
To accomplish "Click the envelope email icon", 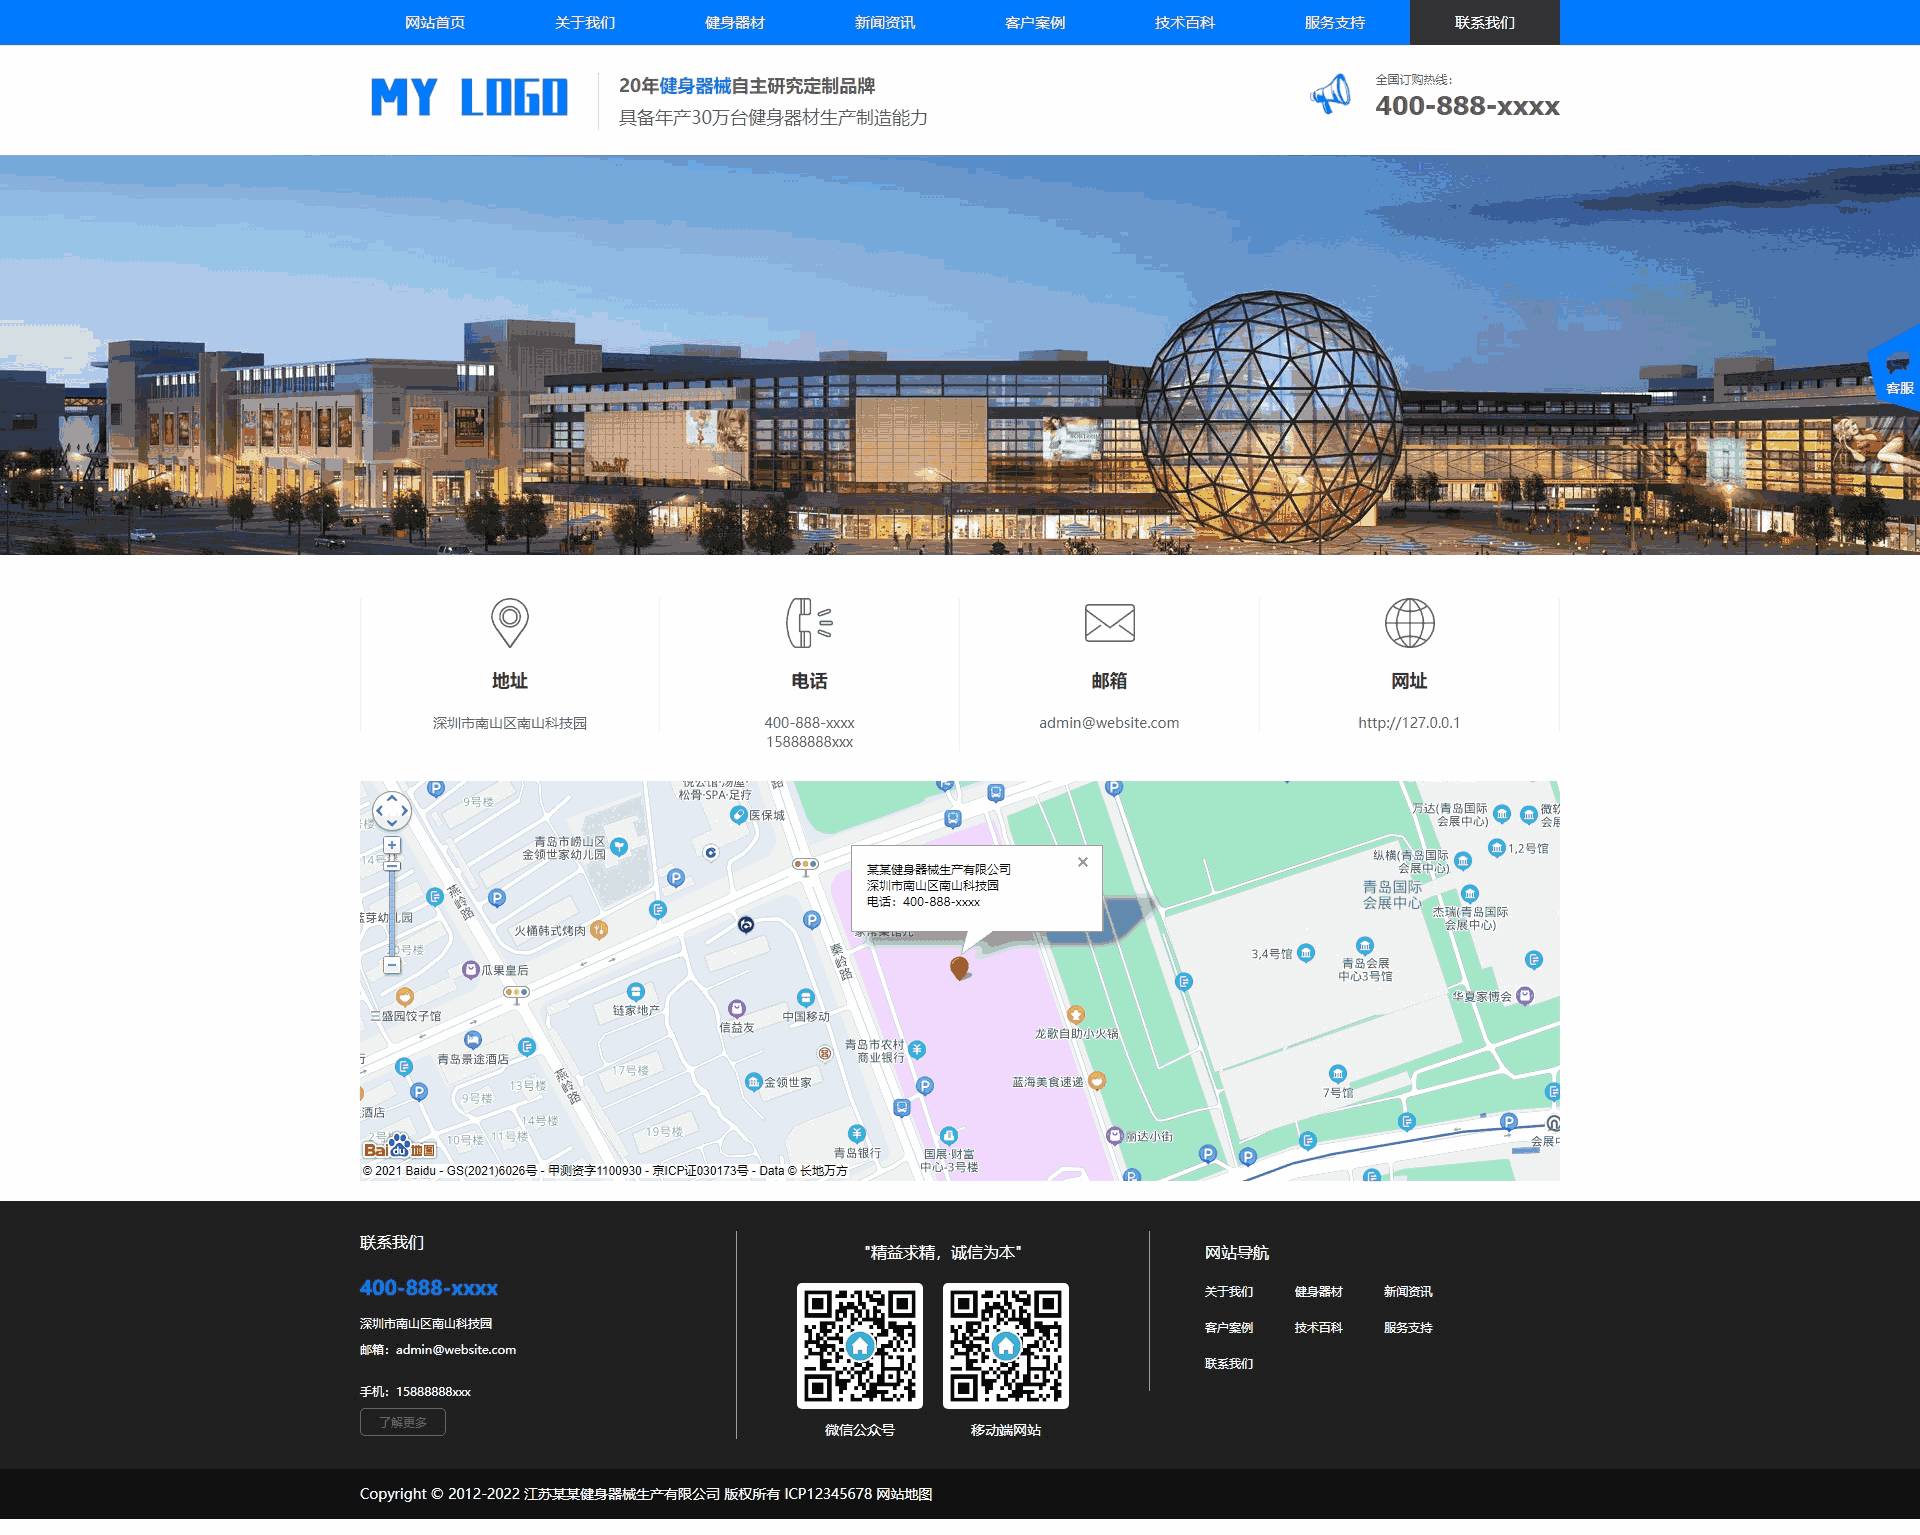I will point(1109,622).
